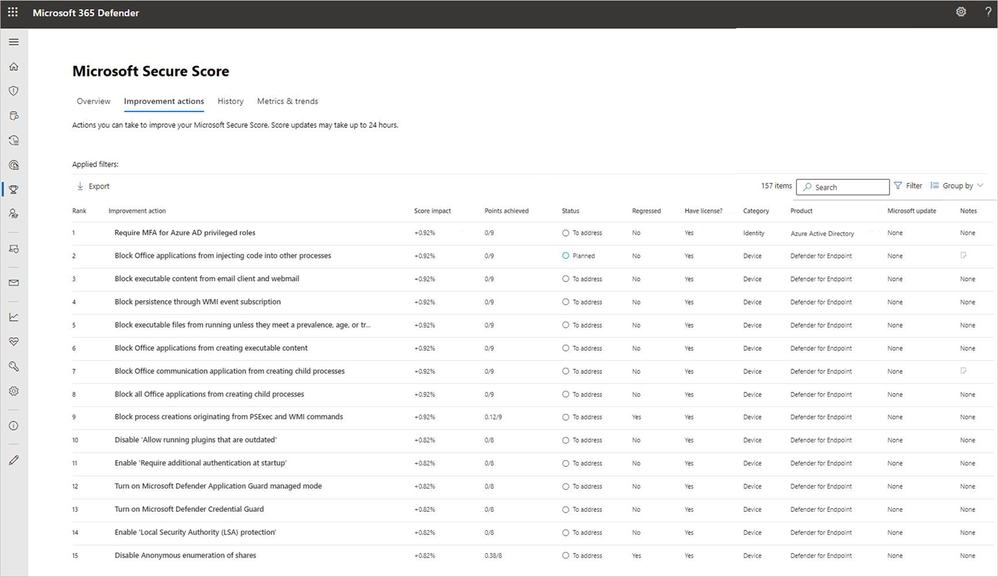This screenshot has height=577, width=998.
Task: Open note icon on Block Office communication application row
Action: click(963, 370)
